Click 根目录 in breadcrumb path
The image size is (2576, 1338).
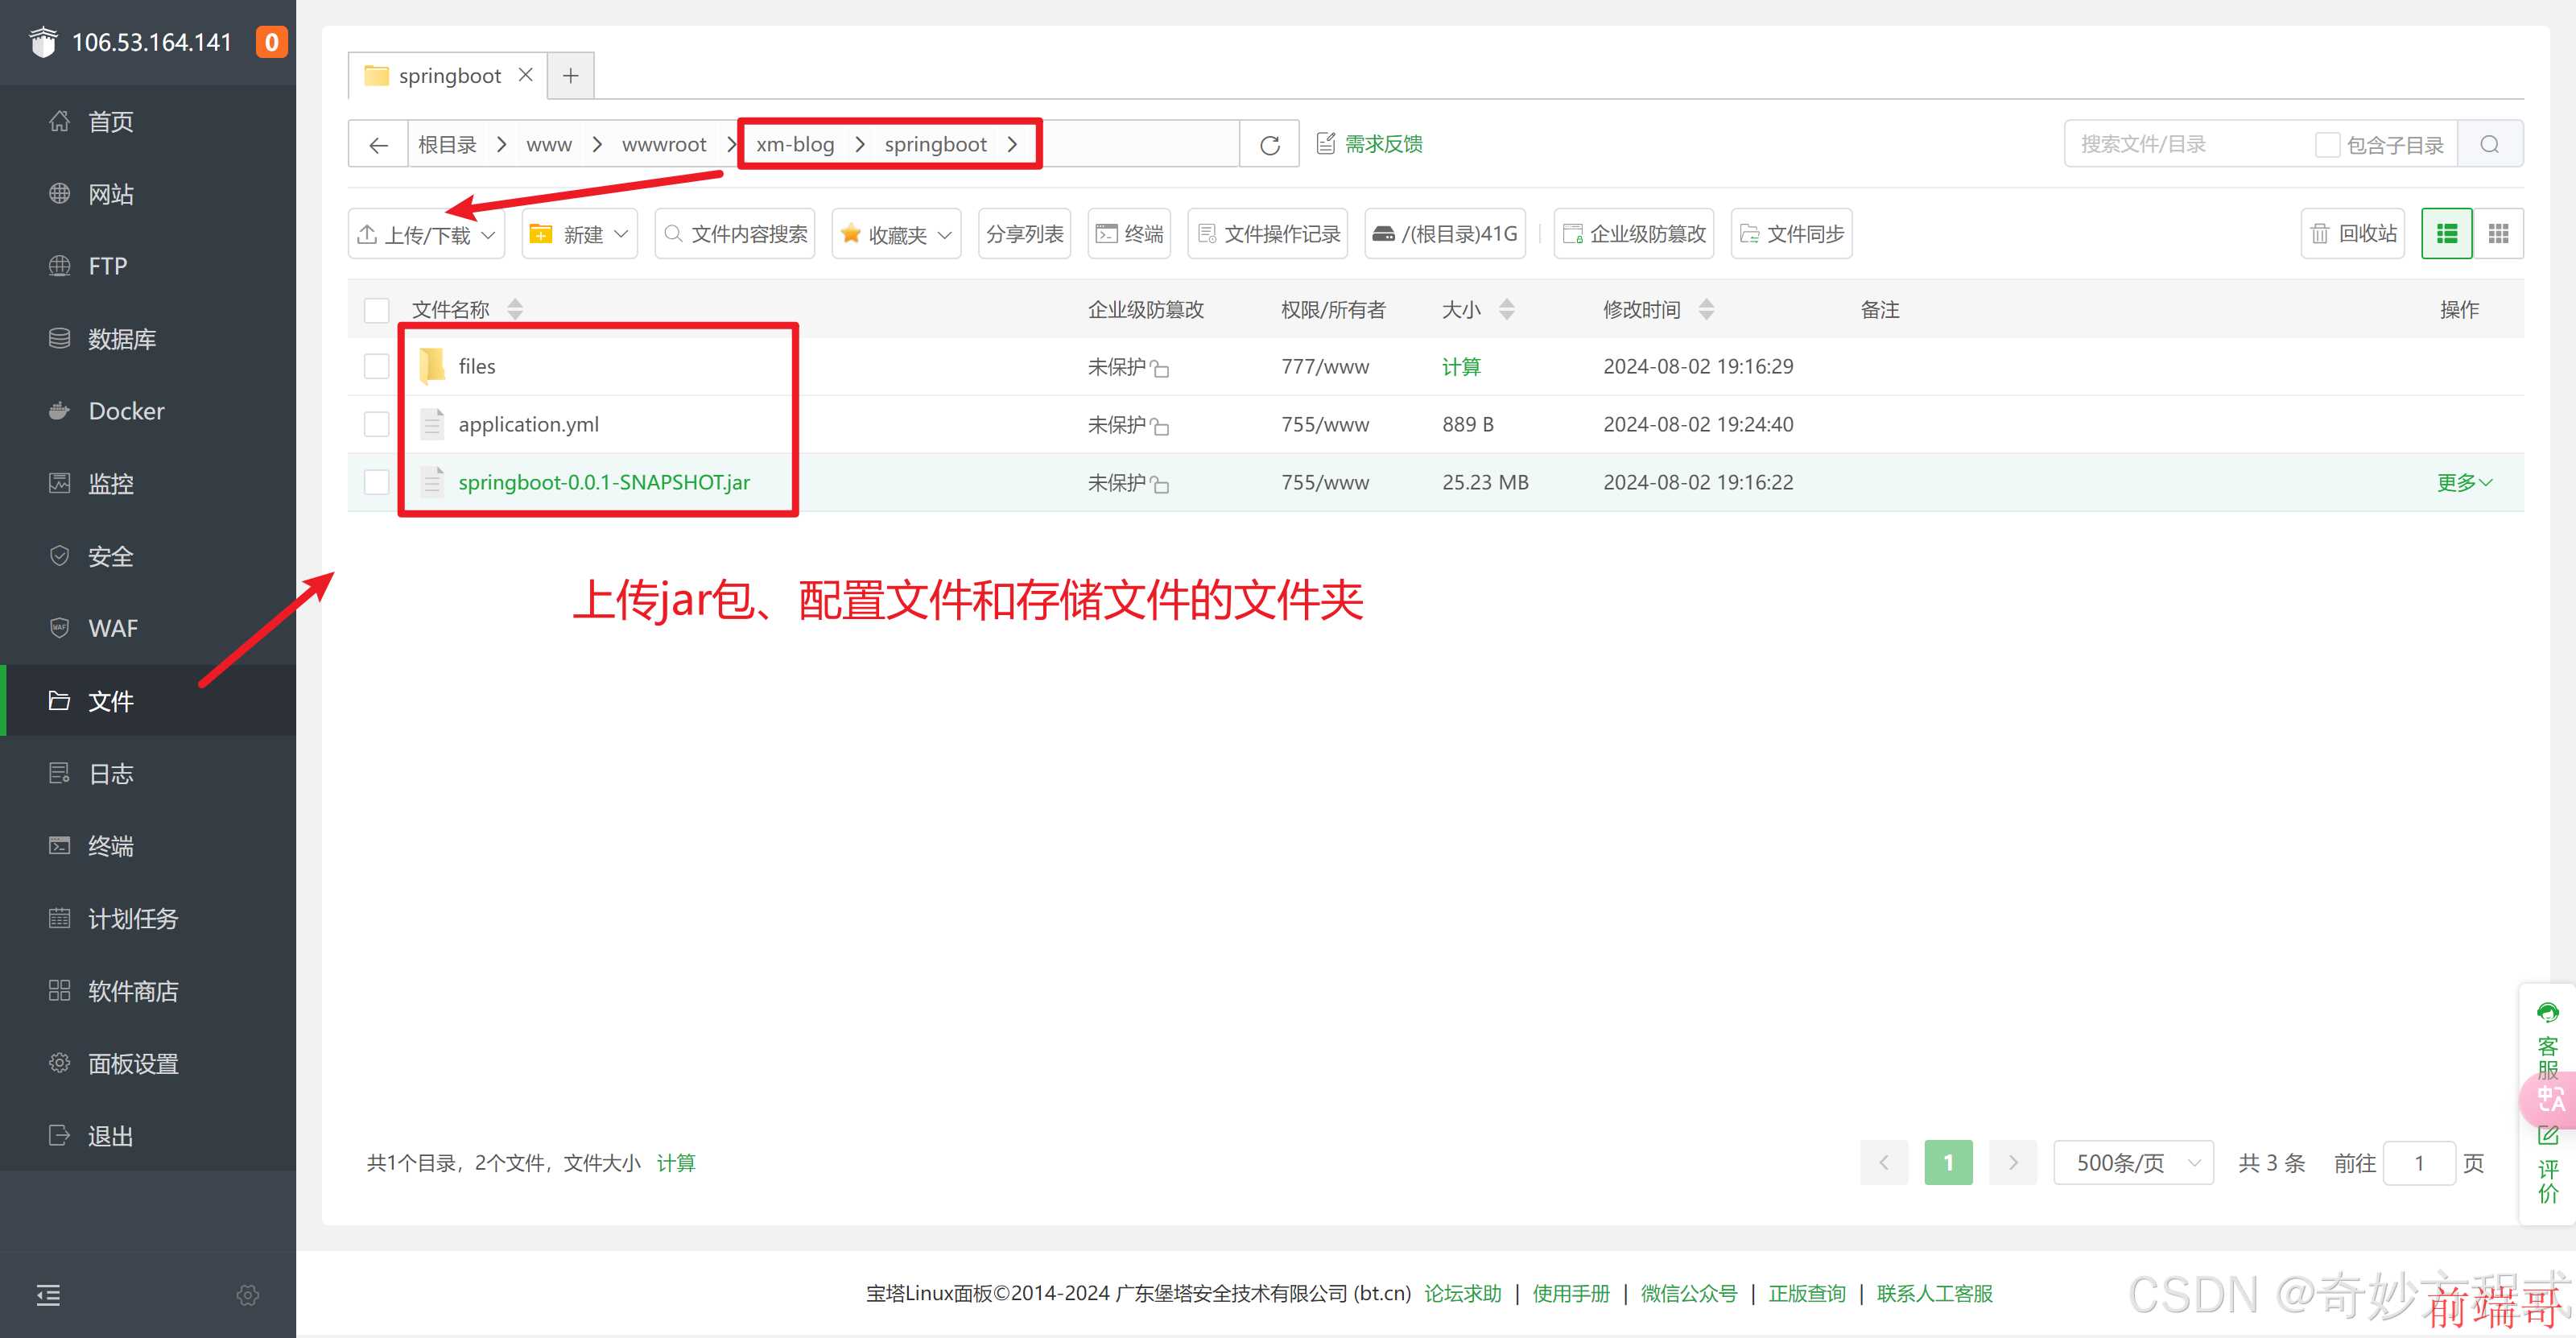click(x=447, y=145)
